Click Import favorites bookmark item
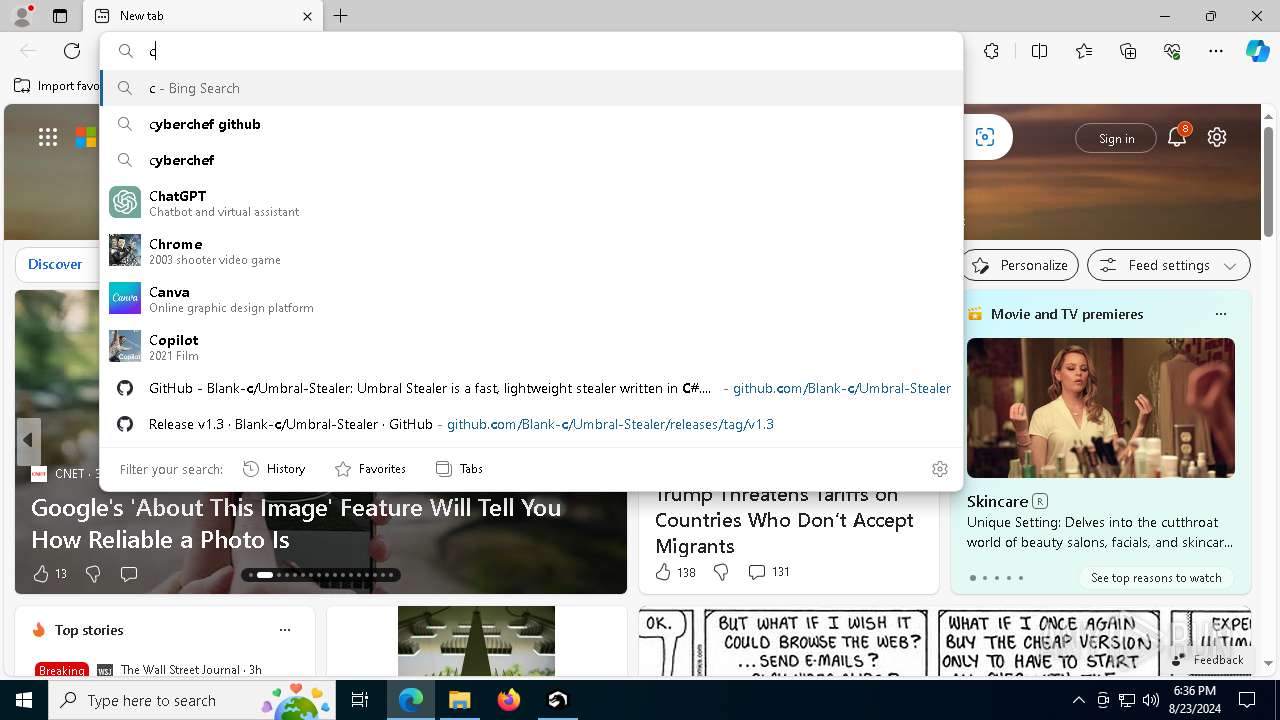The image size is (1280, 720). (x=56, y=86)
